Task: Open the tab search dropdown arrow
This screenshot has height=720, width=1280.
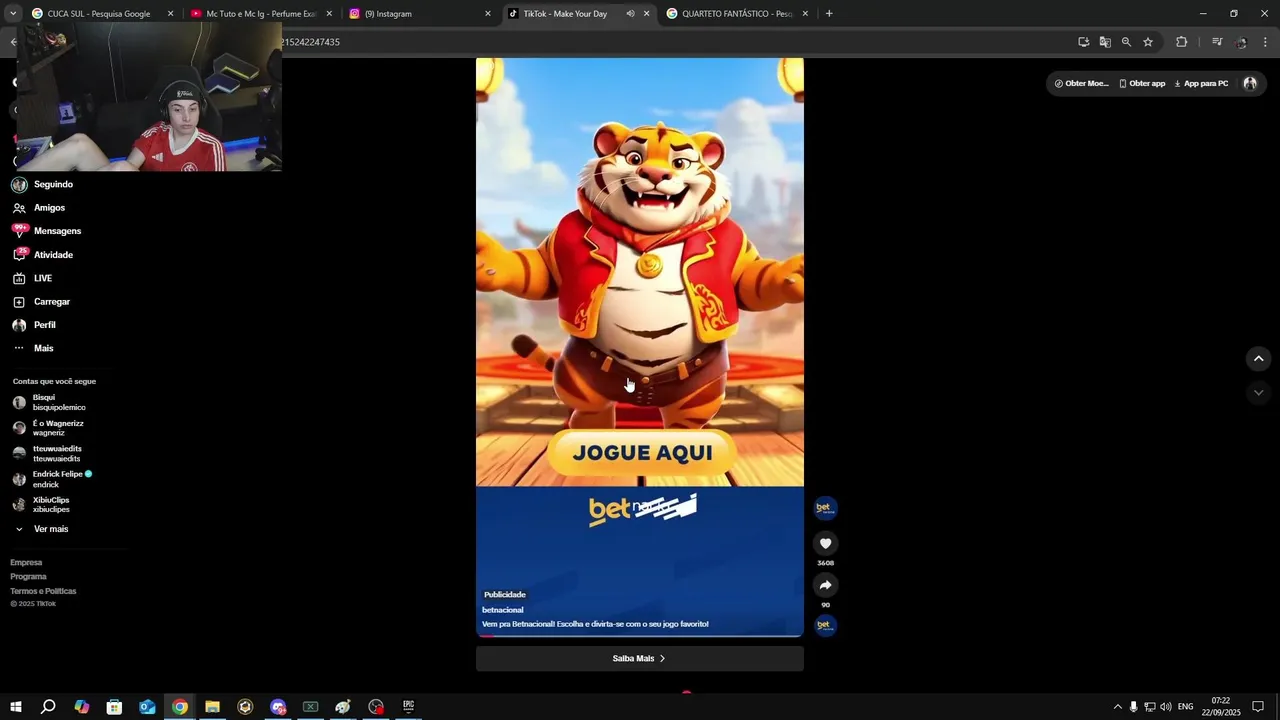Action: click(x=12, y=14)
